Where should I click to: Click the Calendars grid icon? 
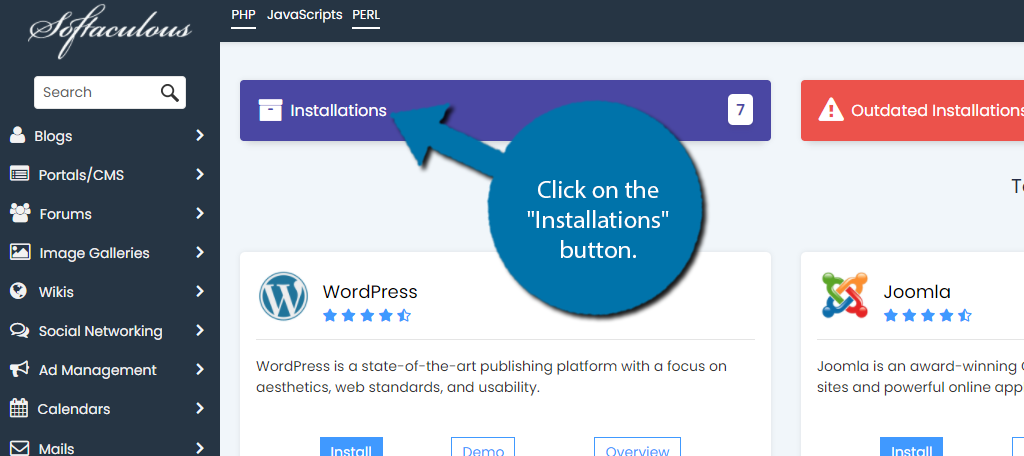[19, 408]
